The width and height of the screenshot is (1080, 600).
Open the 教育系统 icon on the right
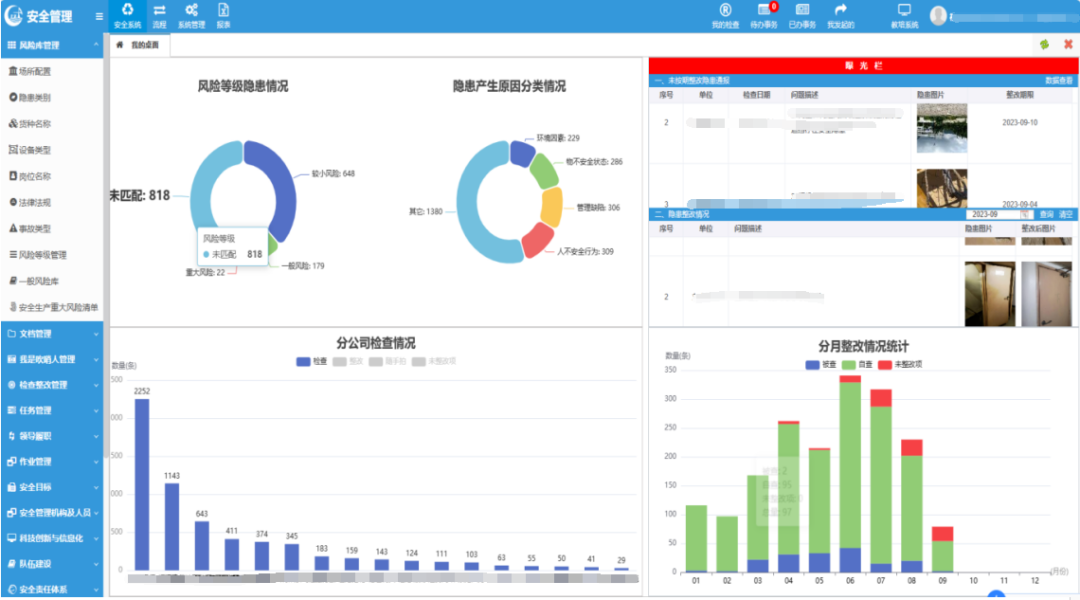click(903, 17)
